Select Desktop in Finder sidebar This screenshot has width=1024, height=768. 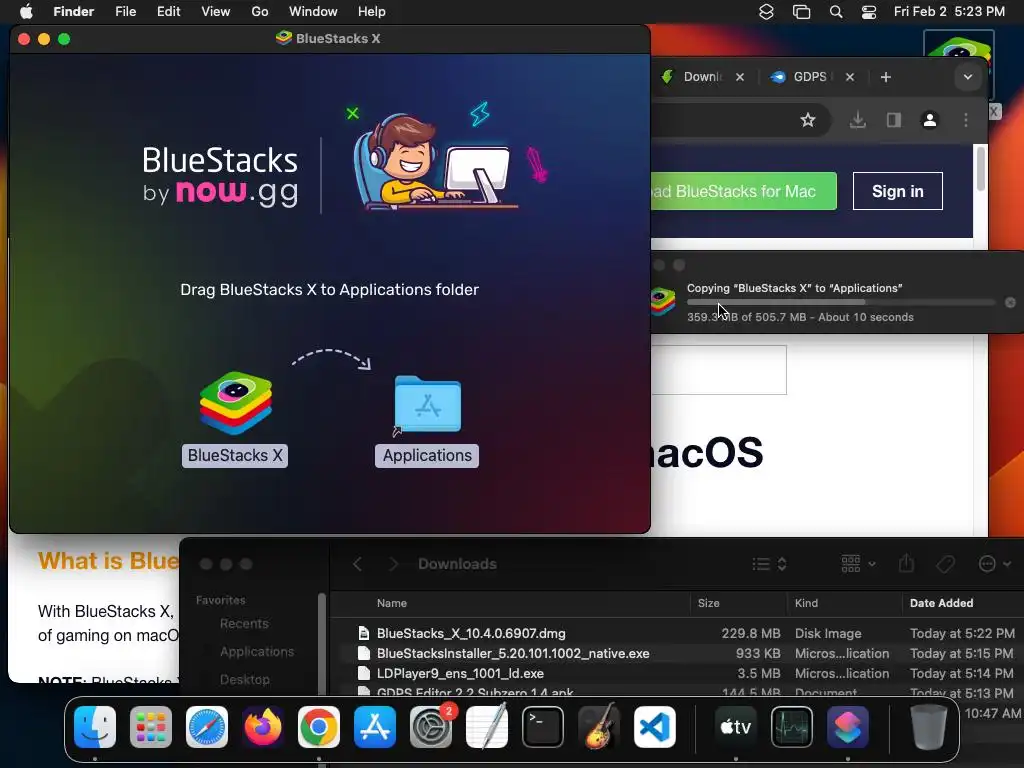click(244, 680)
